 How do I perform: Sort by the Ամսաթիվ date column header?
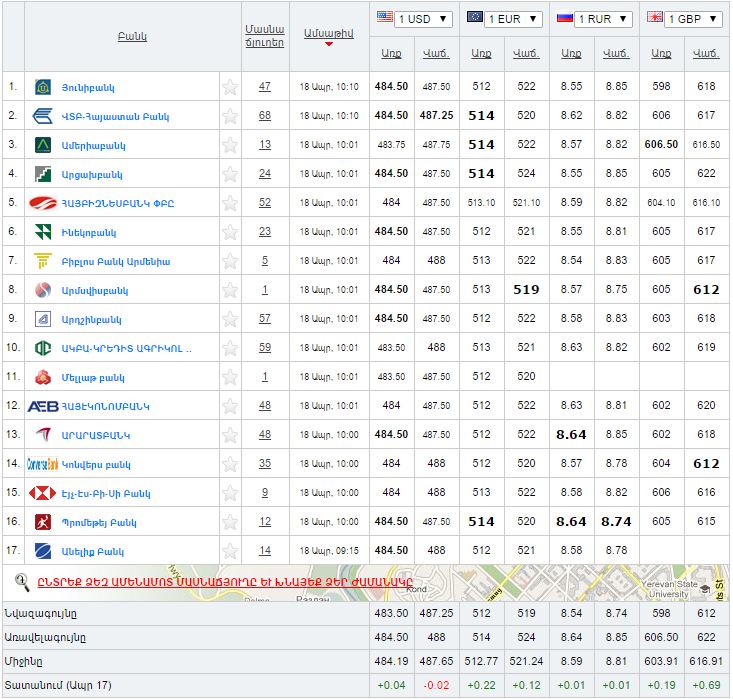tap(328, 34)
